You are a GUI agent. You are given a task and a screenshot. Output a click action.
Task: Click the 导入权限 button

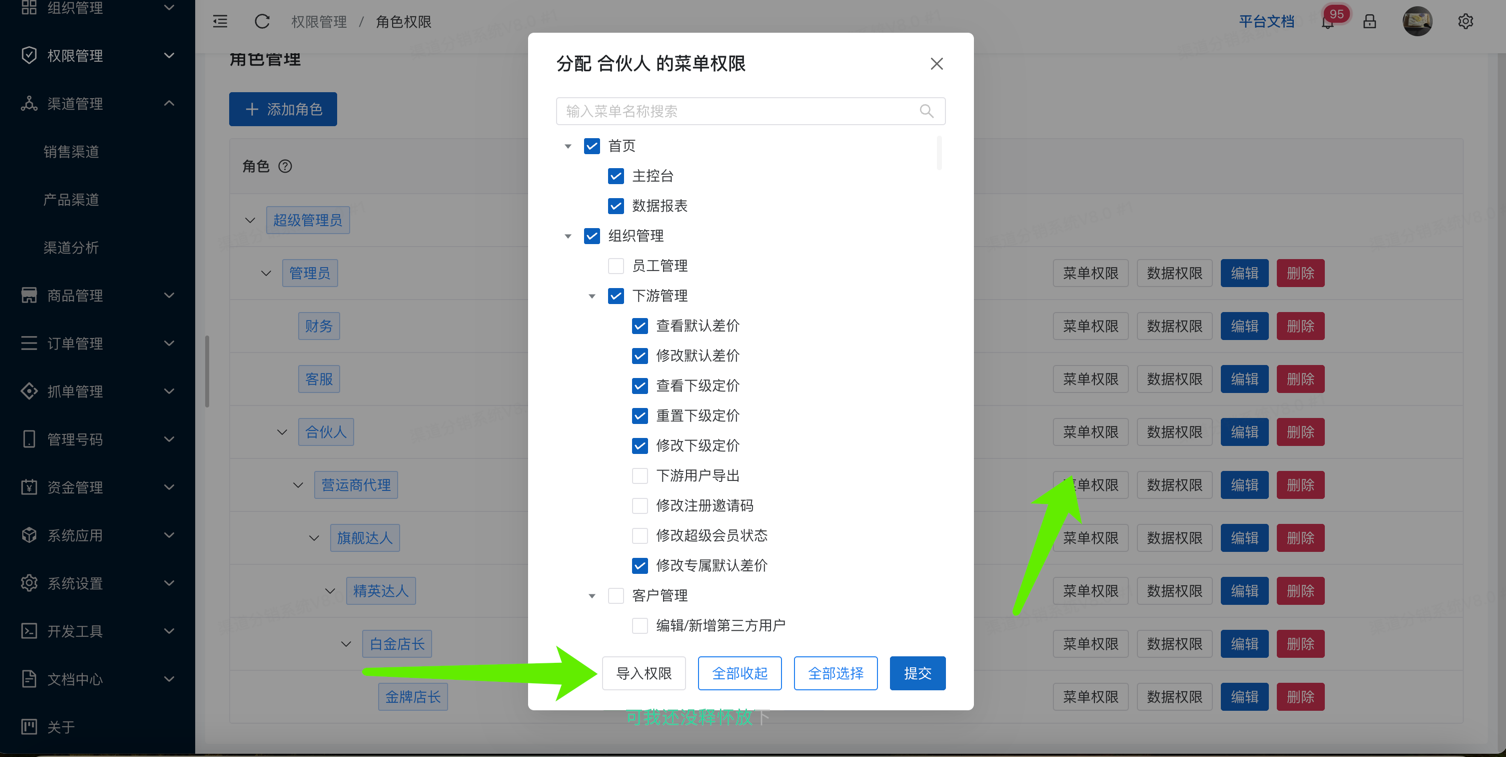coord(644,673)
